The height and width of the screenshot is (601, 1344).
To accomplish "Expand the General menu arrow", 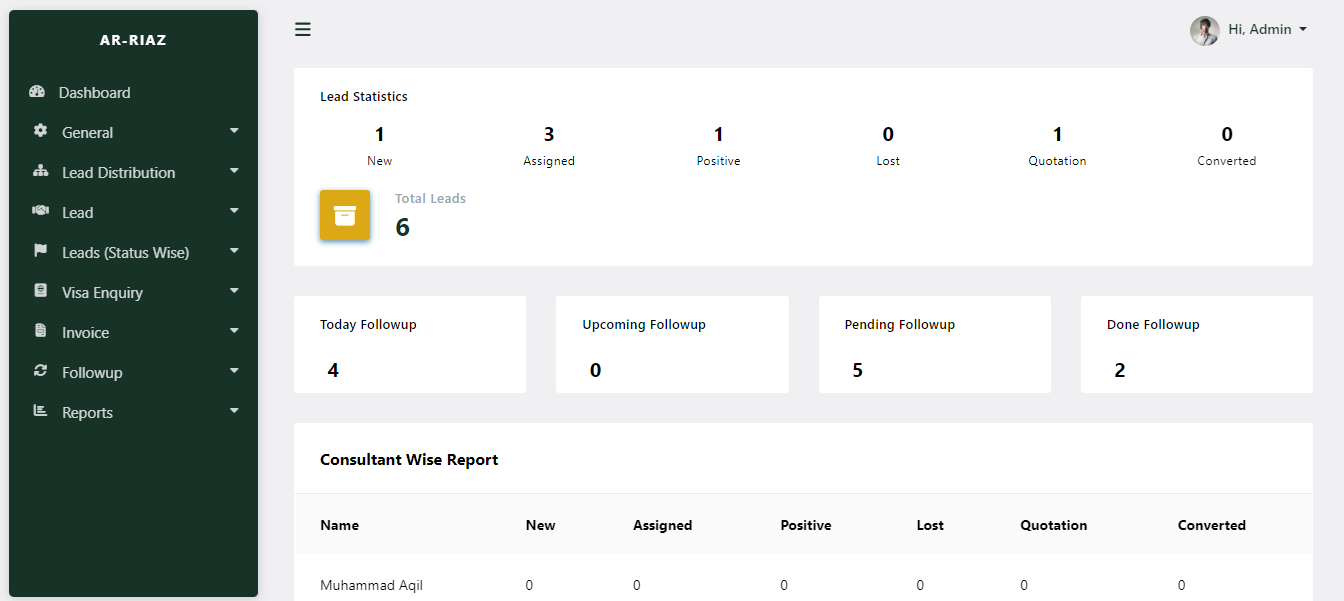I will pyautogui.click(x=234, y=131).
